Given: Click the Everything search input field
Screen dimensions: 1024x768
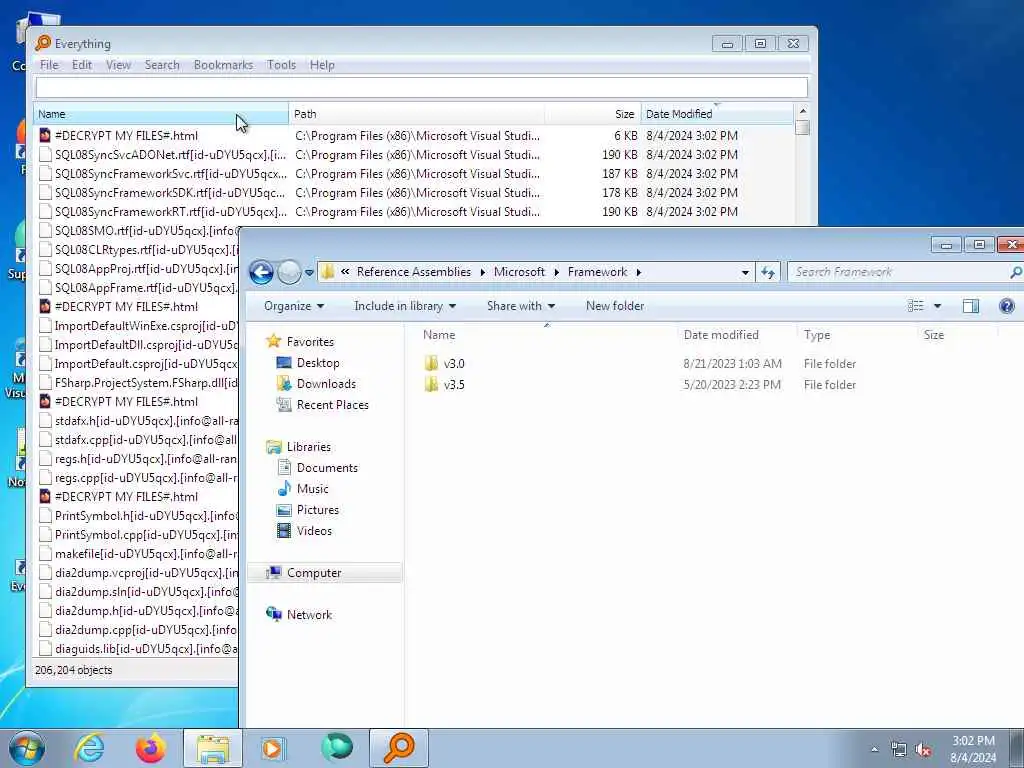Looking at the screenshot, I should pyautogui.click(x=421, y=87).
